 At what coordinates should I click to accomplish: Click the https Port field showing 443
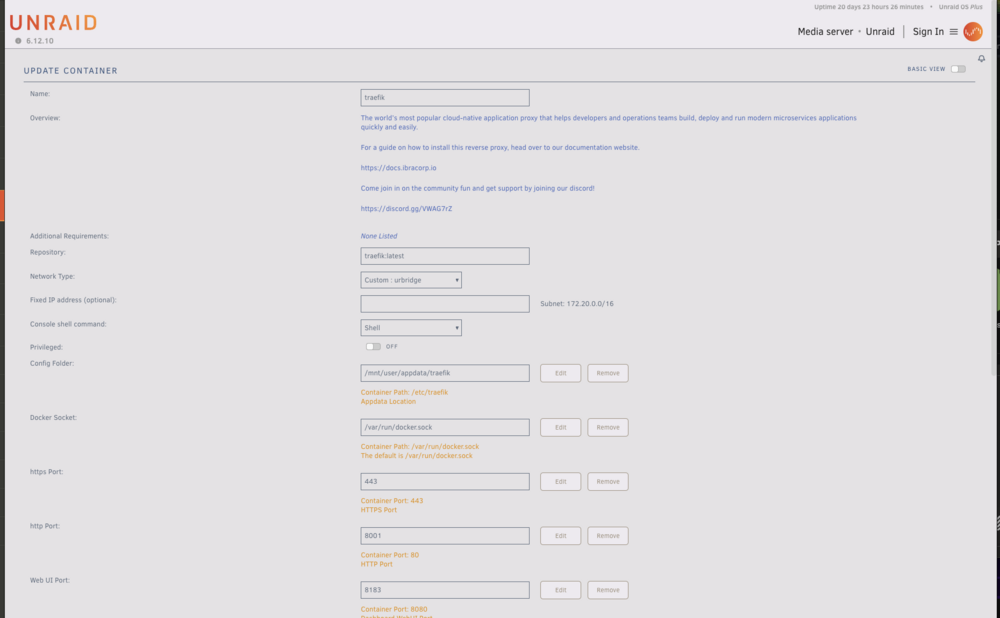pos(445,482)
